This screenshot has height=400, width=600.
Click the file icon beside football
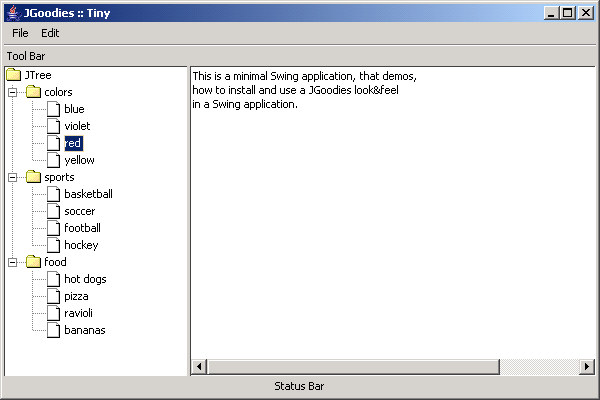(x=54, y=228)
